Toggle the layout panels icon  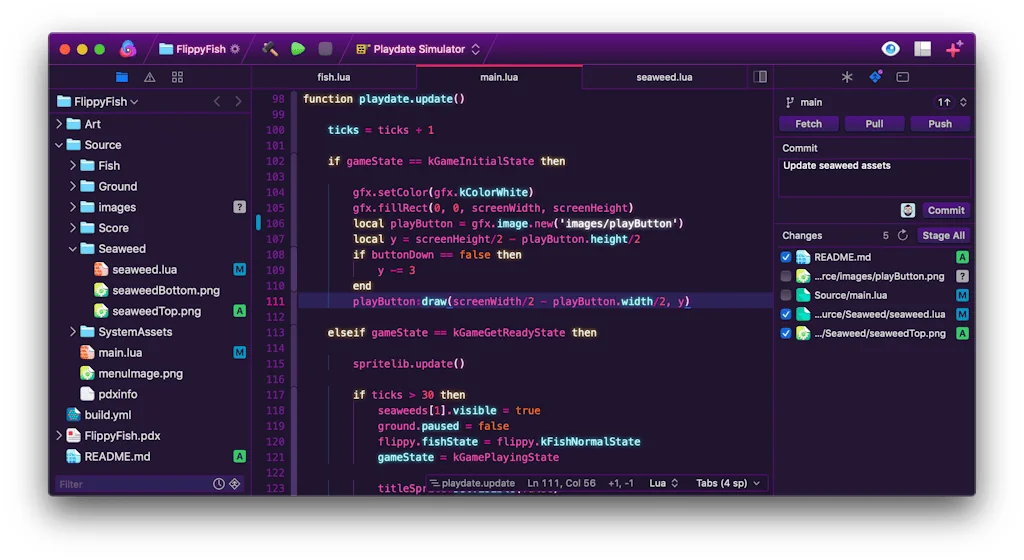tap(922, 49)
